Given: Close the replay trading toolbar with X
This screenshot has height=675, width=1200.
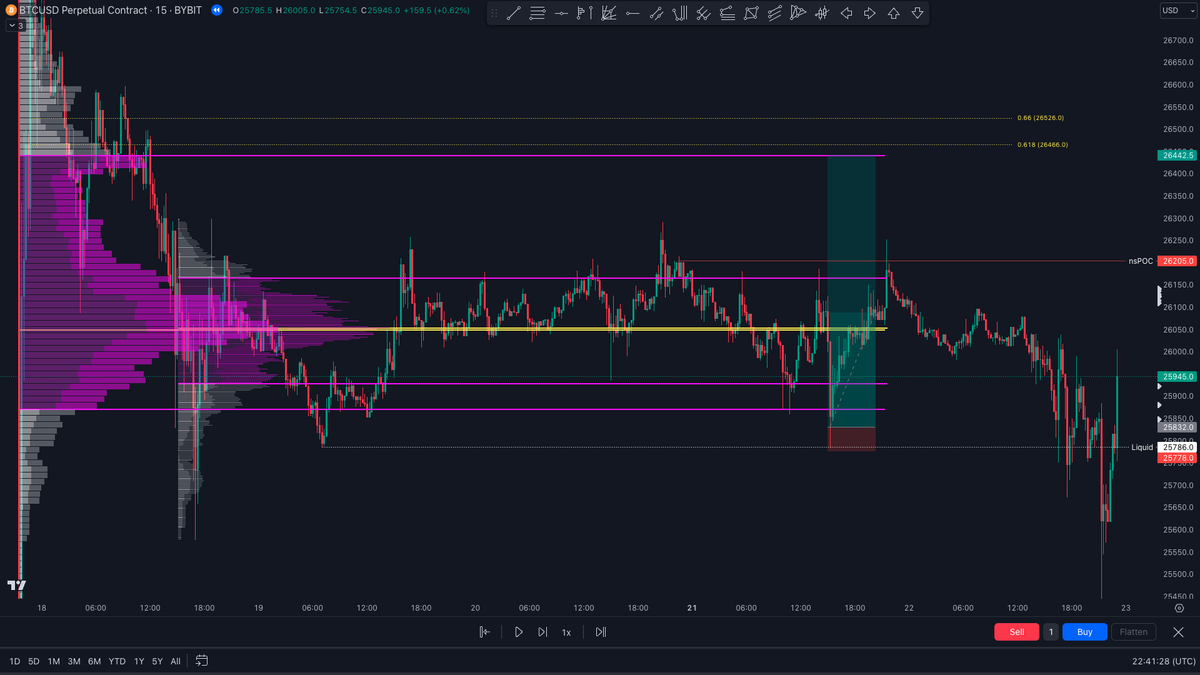Looking at the screenshot, I should tap(1178, 632).
